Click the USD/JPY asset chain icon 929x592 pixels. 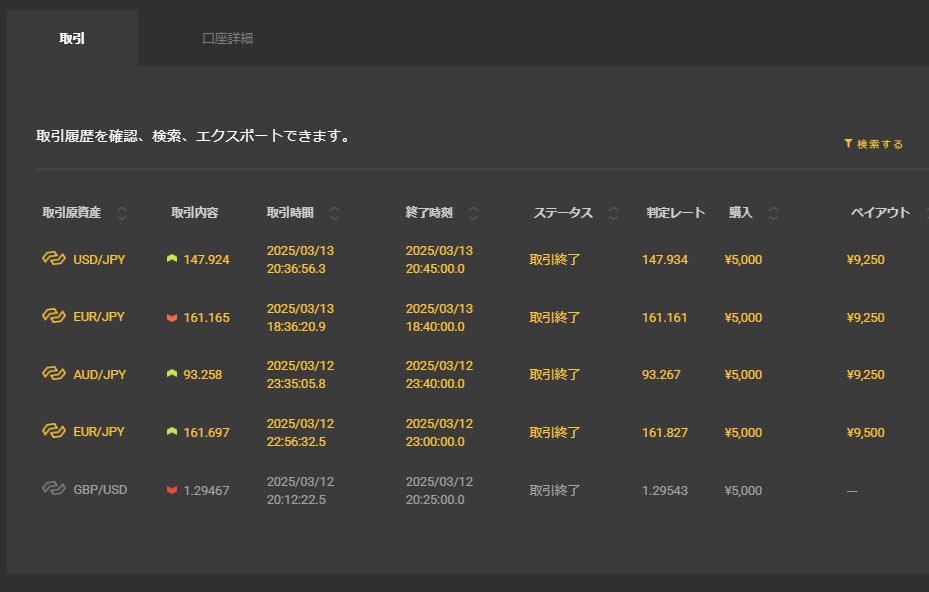coord(54,258)
